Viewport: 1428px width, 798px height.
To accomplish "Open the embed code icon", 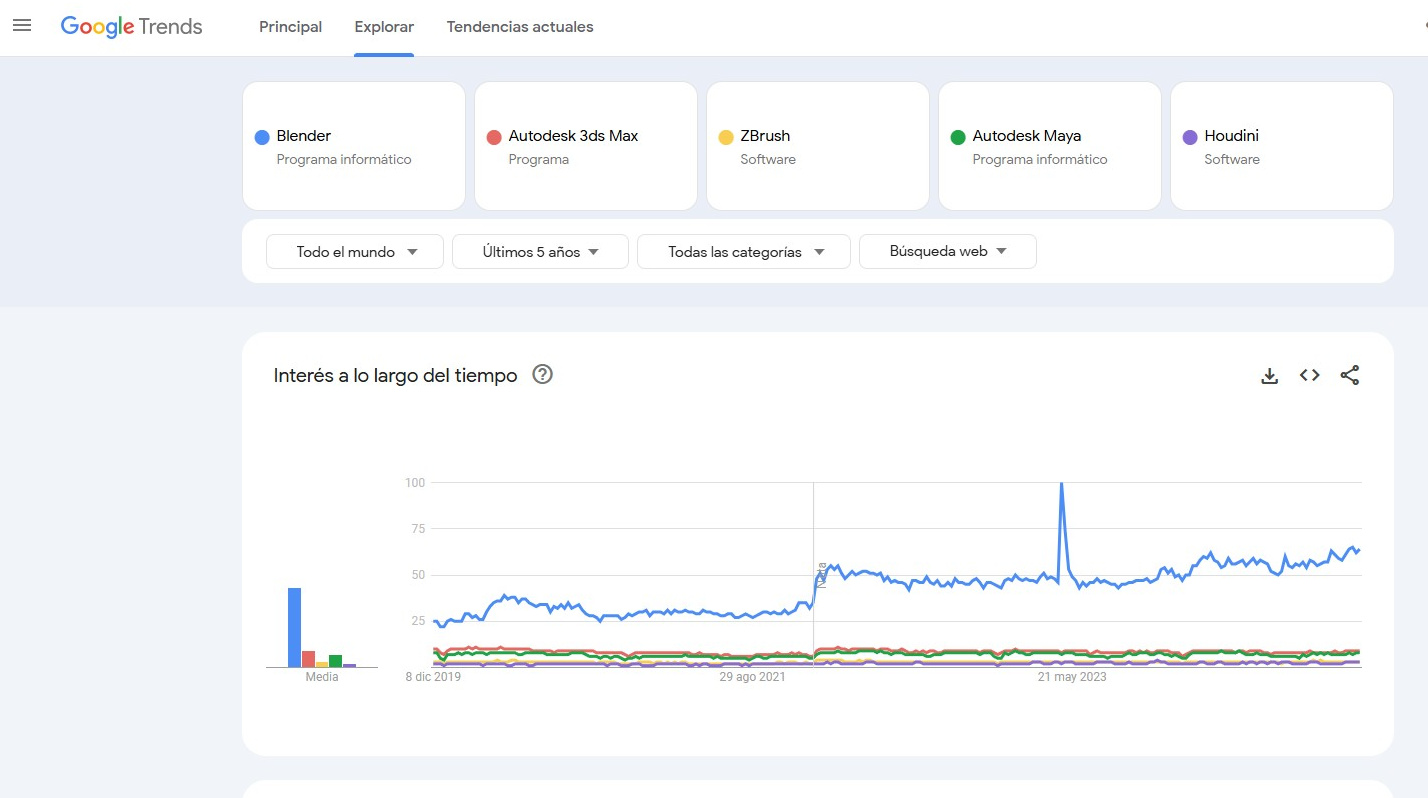I will click(1309, 376).
